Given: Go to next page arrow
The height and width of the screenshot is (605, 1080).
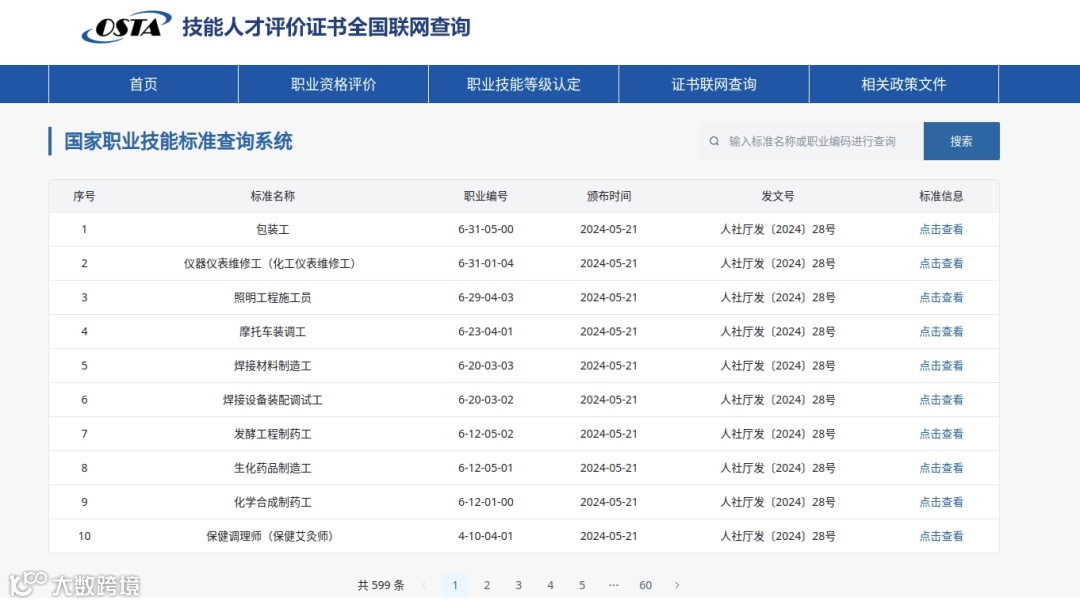Looking at the screenshot, I should tap(677, 585).
